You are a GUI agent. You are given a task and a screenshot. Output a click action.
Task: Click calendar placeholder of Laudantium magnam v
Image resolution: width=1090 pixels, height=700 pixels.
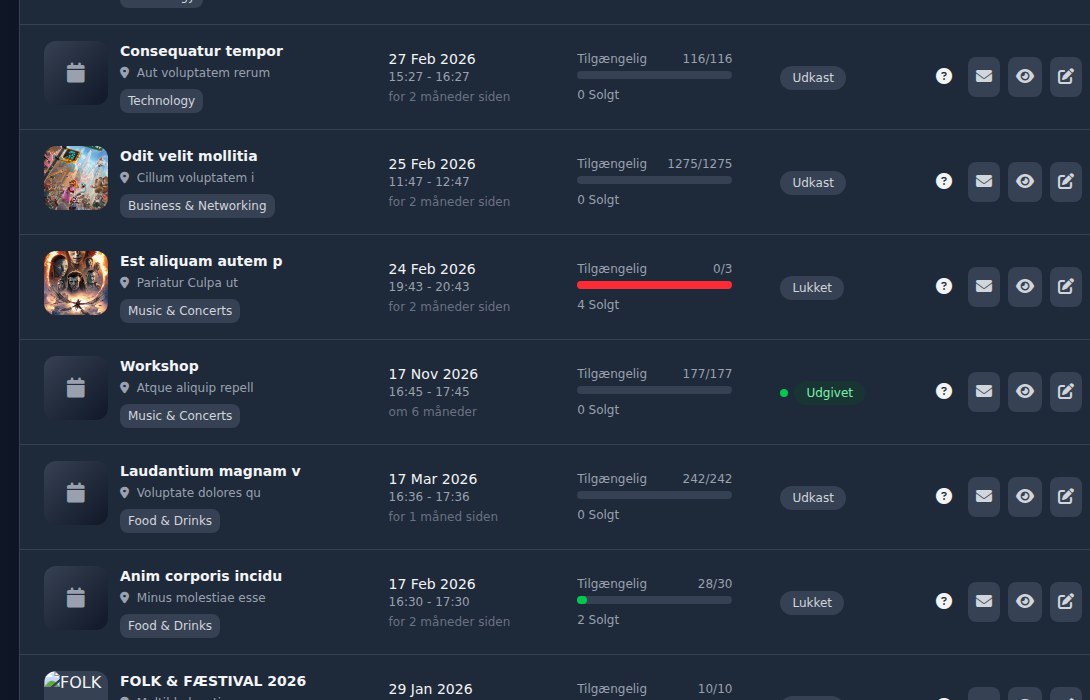point(76,493)
